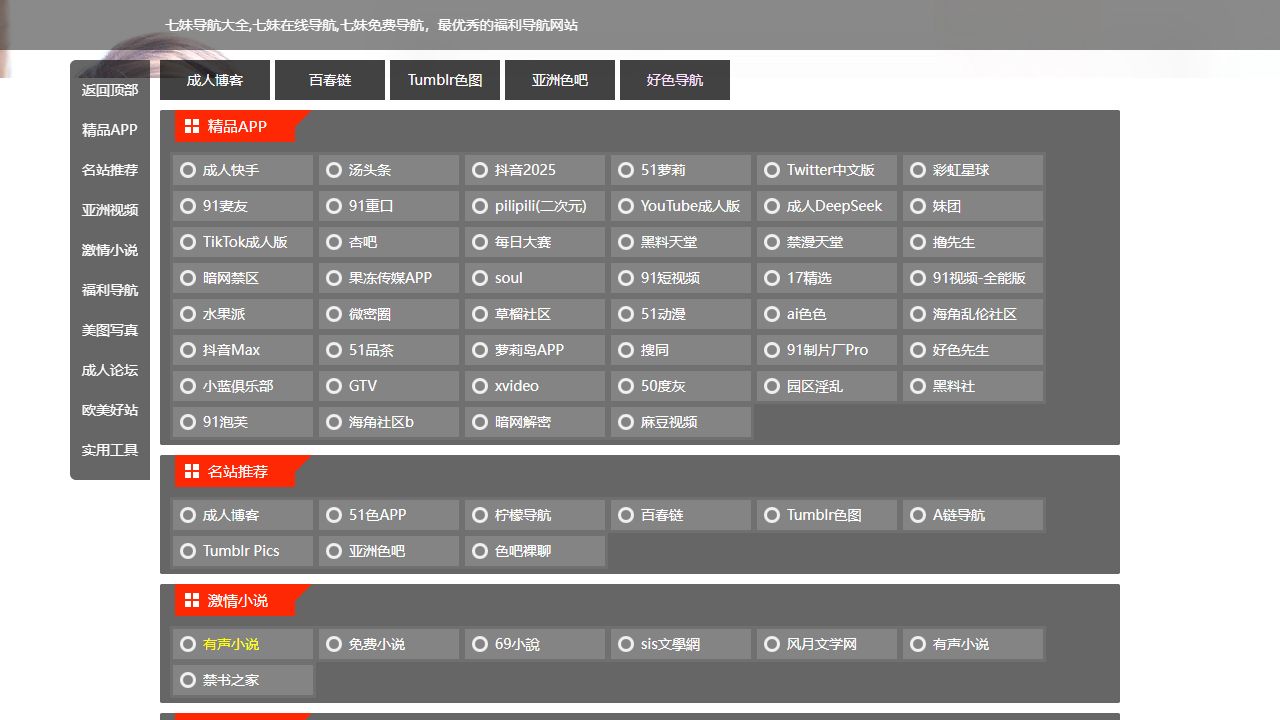Click the 好色导航 button
Viewport: 1280px width, 720px height.
(675, 80)
